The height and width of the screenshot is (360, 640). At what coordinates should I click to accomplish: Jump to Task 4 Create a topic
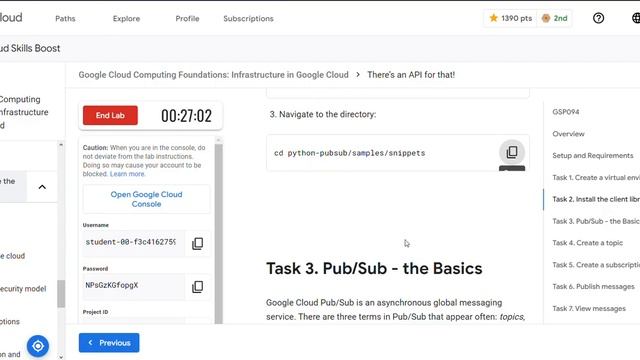587,243
